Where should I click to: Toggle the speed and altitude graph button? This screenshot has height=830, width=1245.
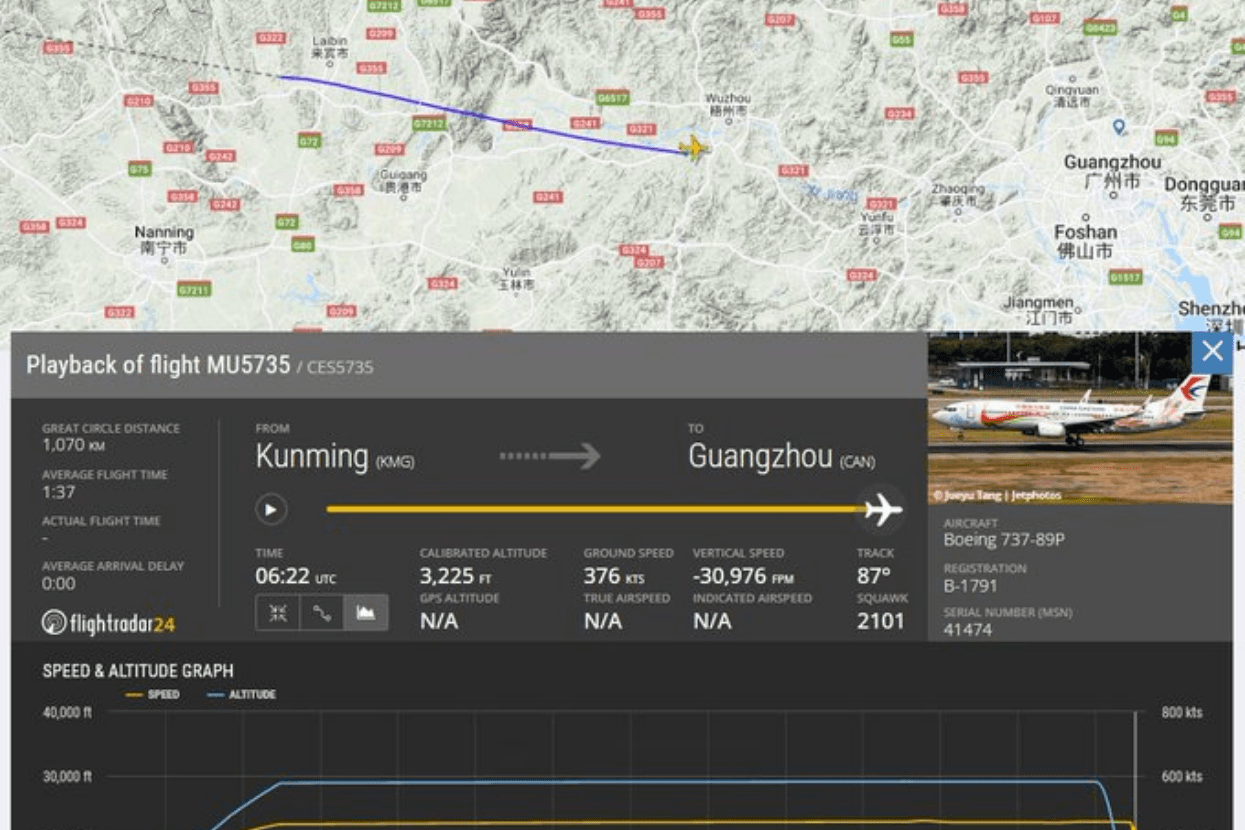point(366,613)
